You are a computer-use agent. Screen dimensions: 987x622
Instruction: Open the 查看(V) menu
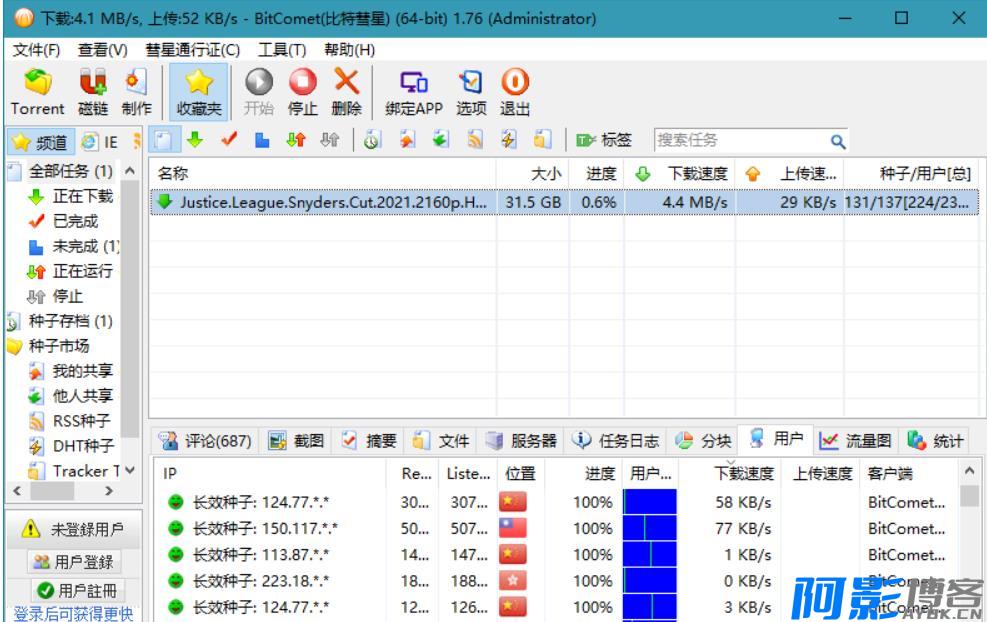103,50
